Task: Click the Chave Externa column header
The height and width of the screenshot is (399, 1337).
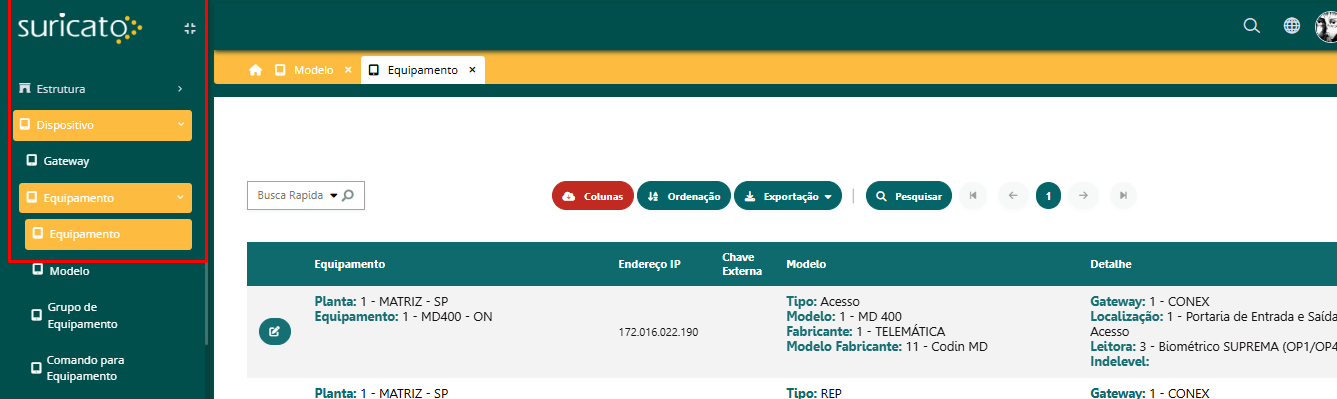Action: coord(742,264)
